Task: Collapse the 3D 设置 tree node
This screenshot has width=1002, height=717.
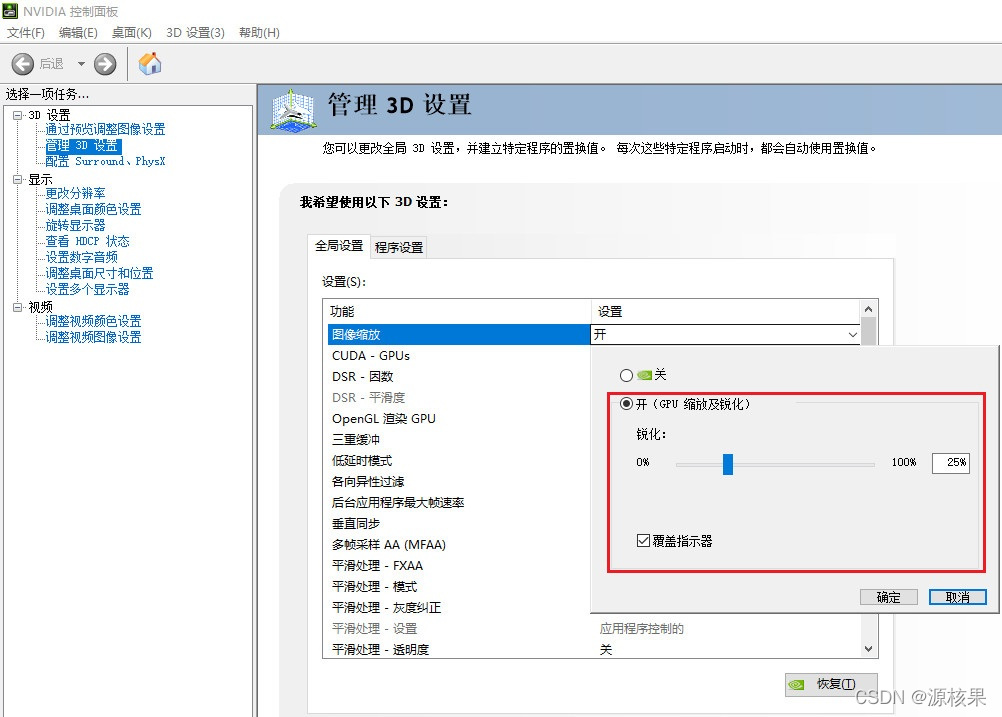Action: coord(18,115)
